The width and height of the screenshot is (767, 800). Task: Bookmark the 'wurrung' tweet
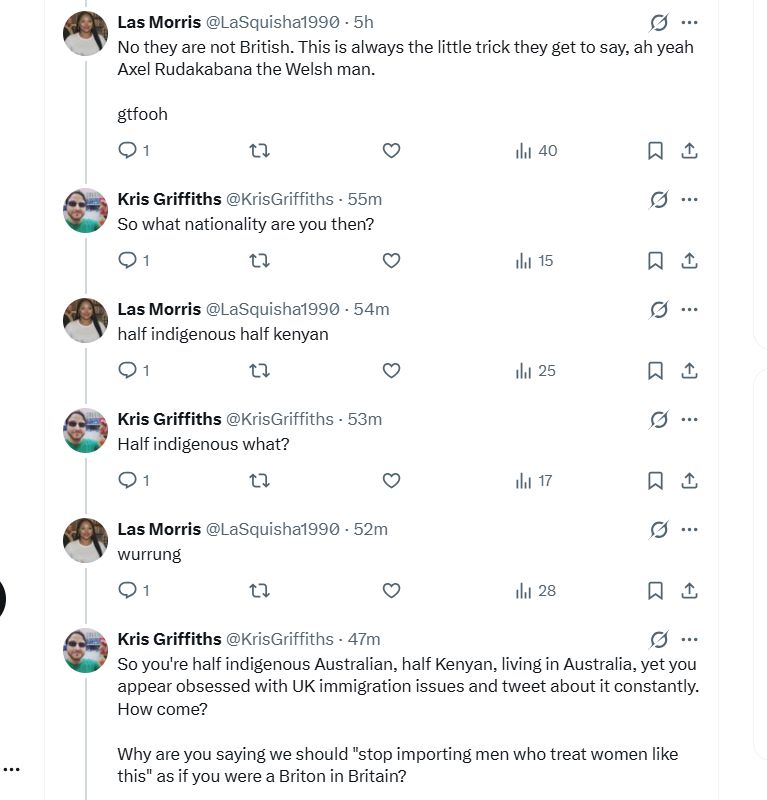(655, 591)
